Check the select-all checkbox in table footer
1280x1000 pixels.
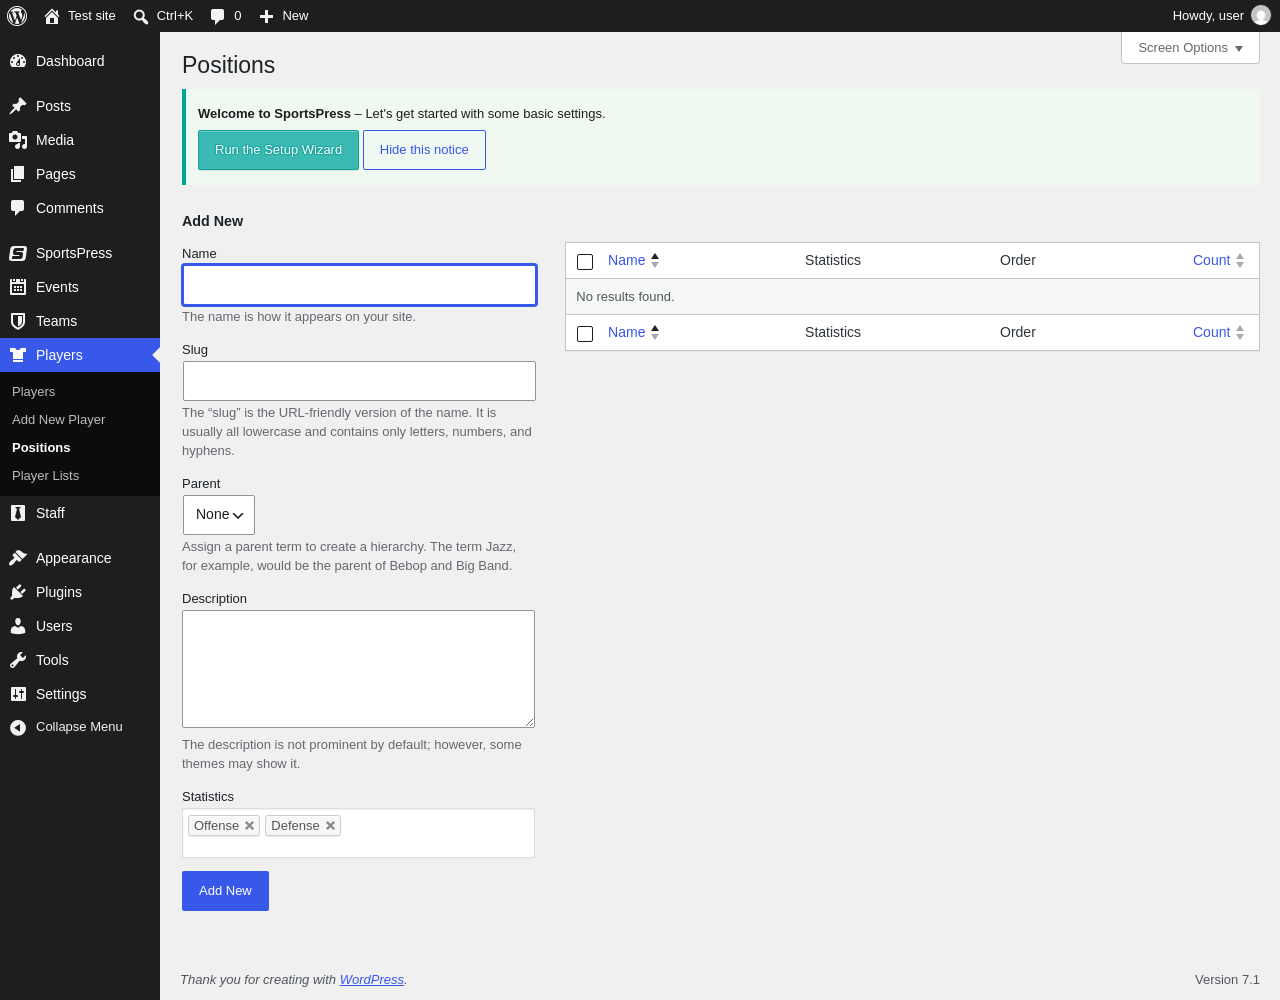(x=585, y=334)
